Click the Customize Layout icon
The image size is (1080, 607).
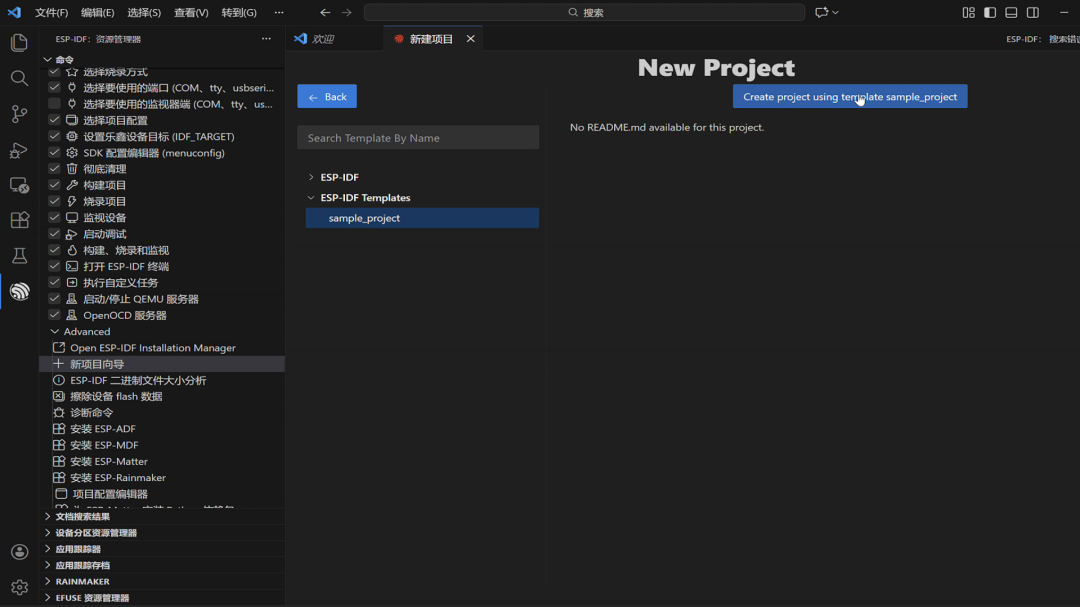pyautogui.click(x=968, y=12)
